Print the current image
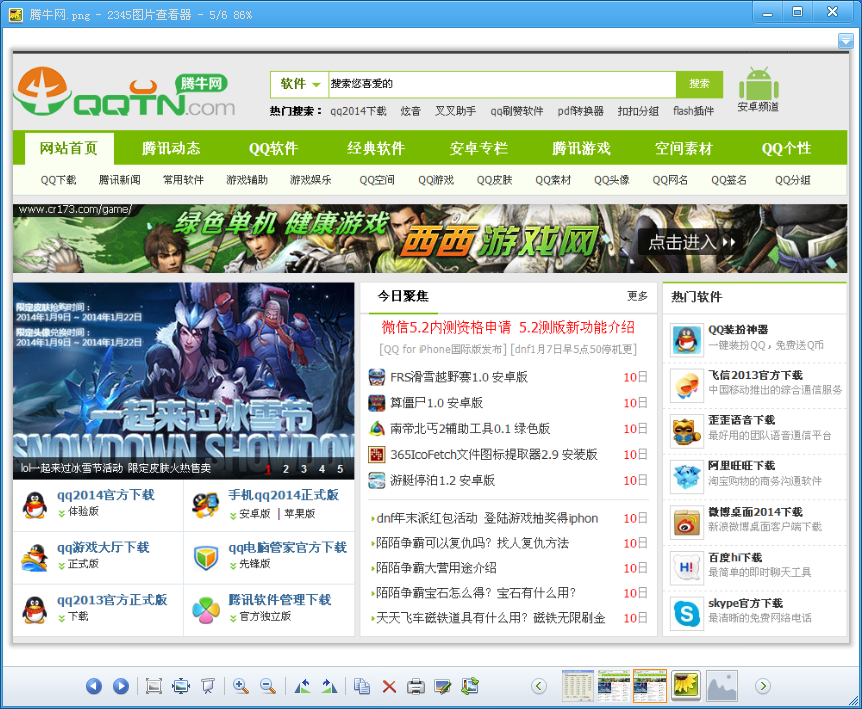This screenshot has width=862, height=709. coord(416,686)
